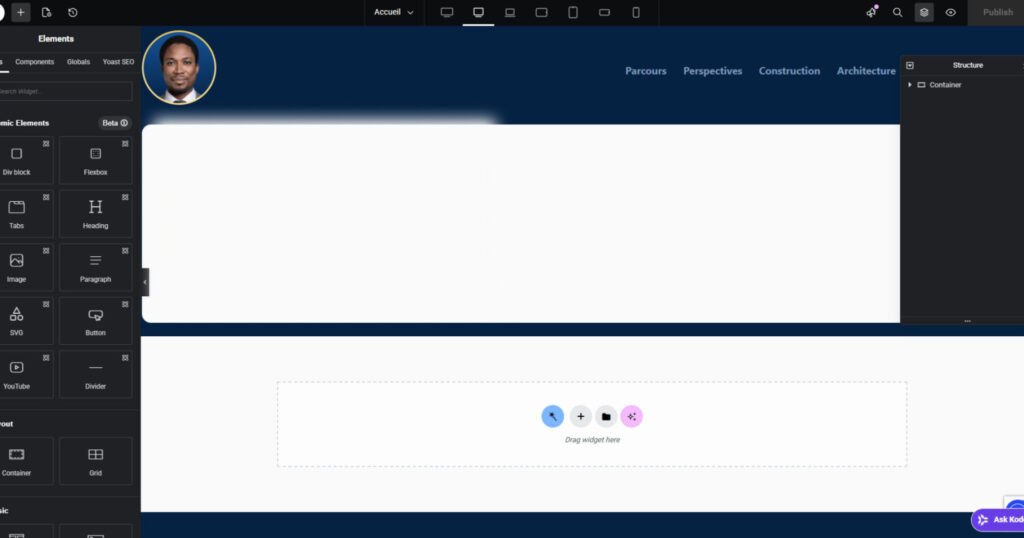1024x538 pixels.
Task: Switch to the Globals tab
Action: click(x=78, y=62)
